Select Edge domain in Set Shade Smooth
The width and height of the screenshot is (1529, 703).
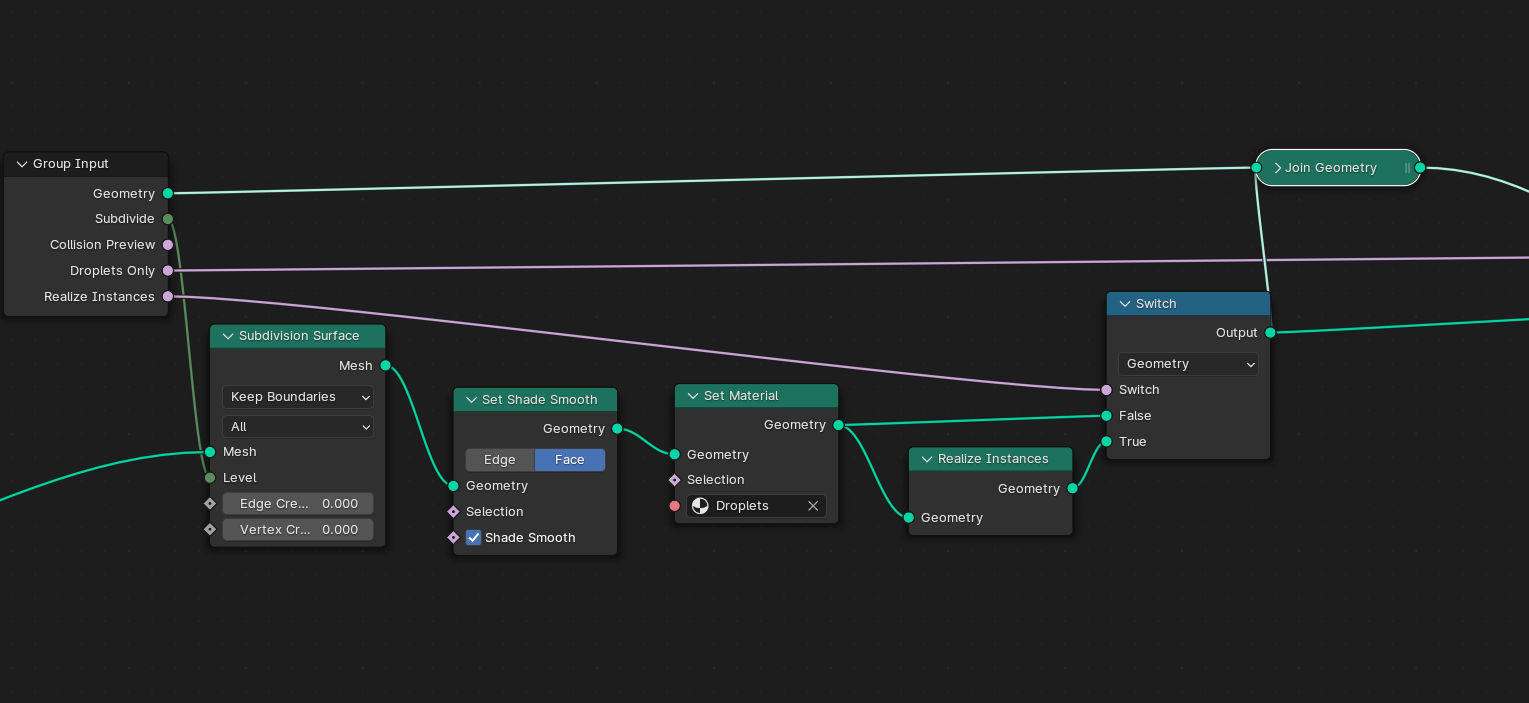pyautogui.click(x=500, y=460)
